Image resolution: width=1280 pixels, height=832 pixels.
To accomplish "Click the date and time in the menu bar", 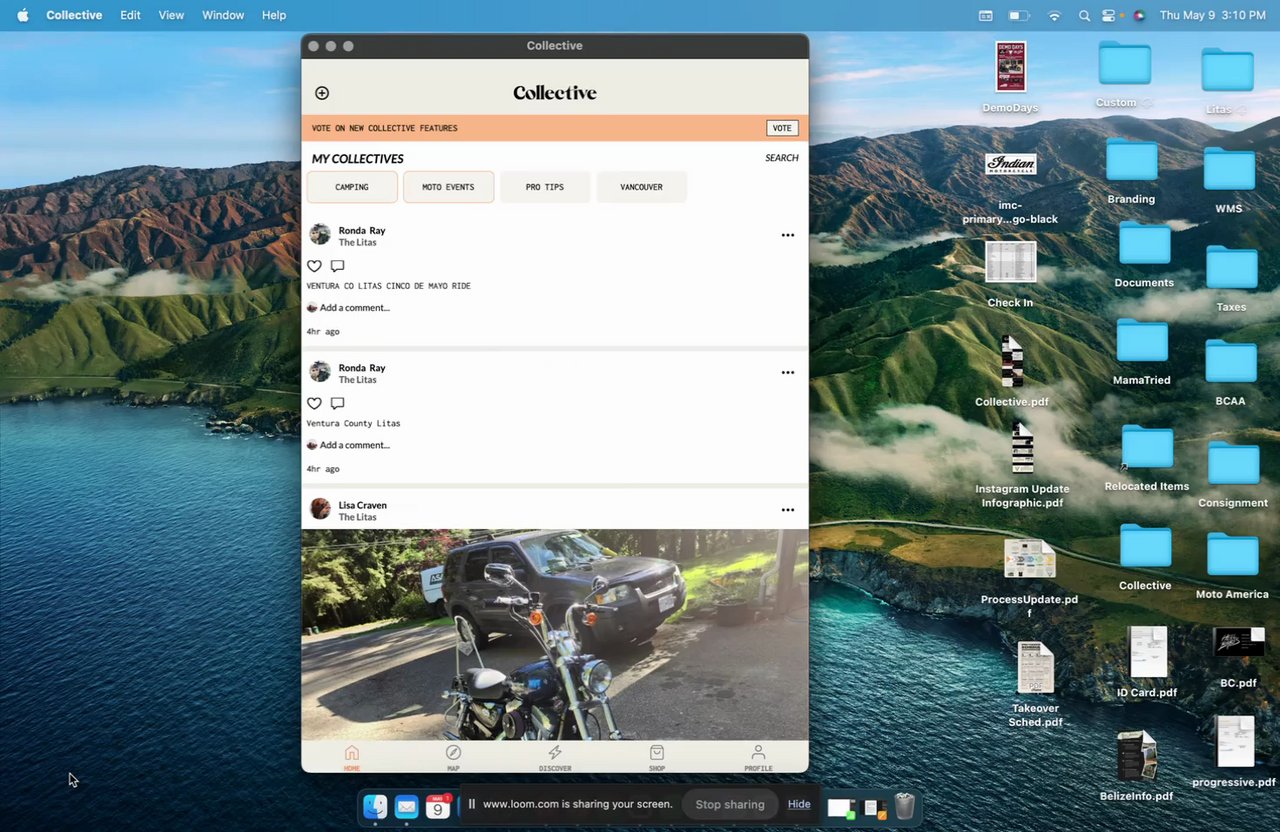I will (x=1213, y=15).
